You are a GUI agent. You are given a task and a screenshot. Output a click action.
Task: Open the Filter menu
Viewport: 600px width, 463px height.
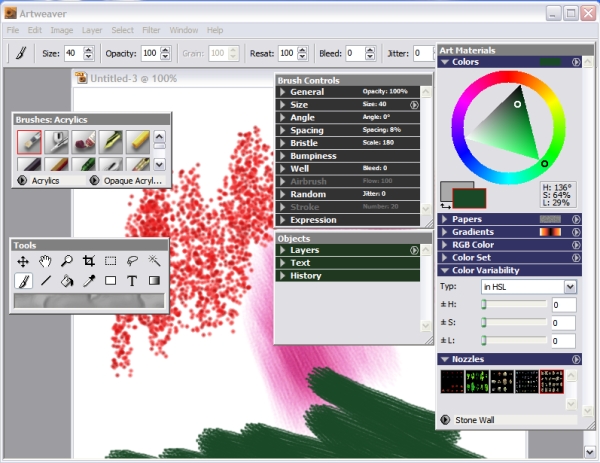pyautogui.click(x=150, y=30)
